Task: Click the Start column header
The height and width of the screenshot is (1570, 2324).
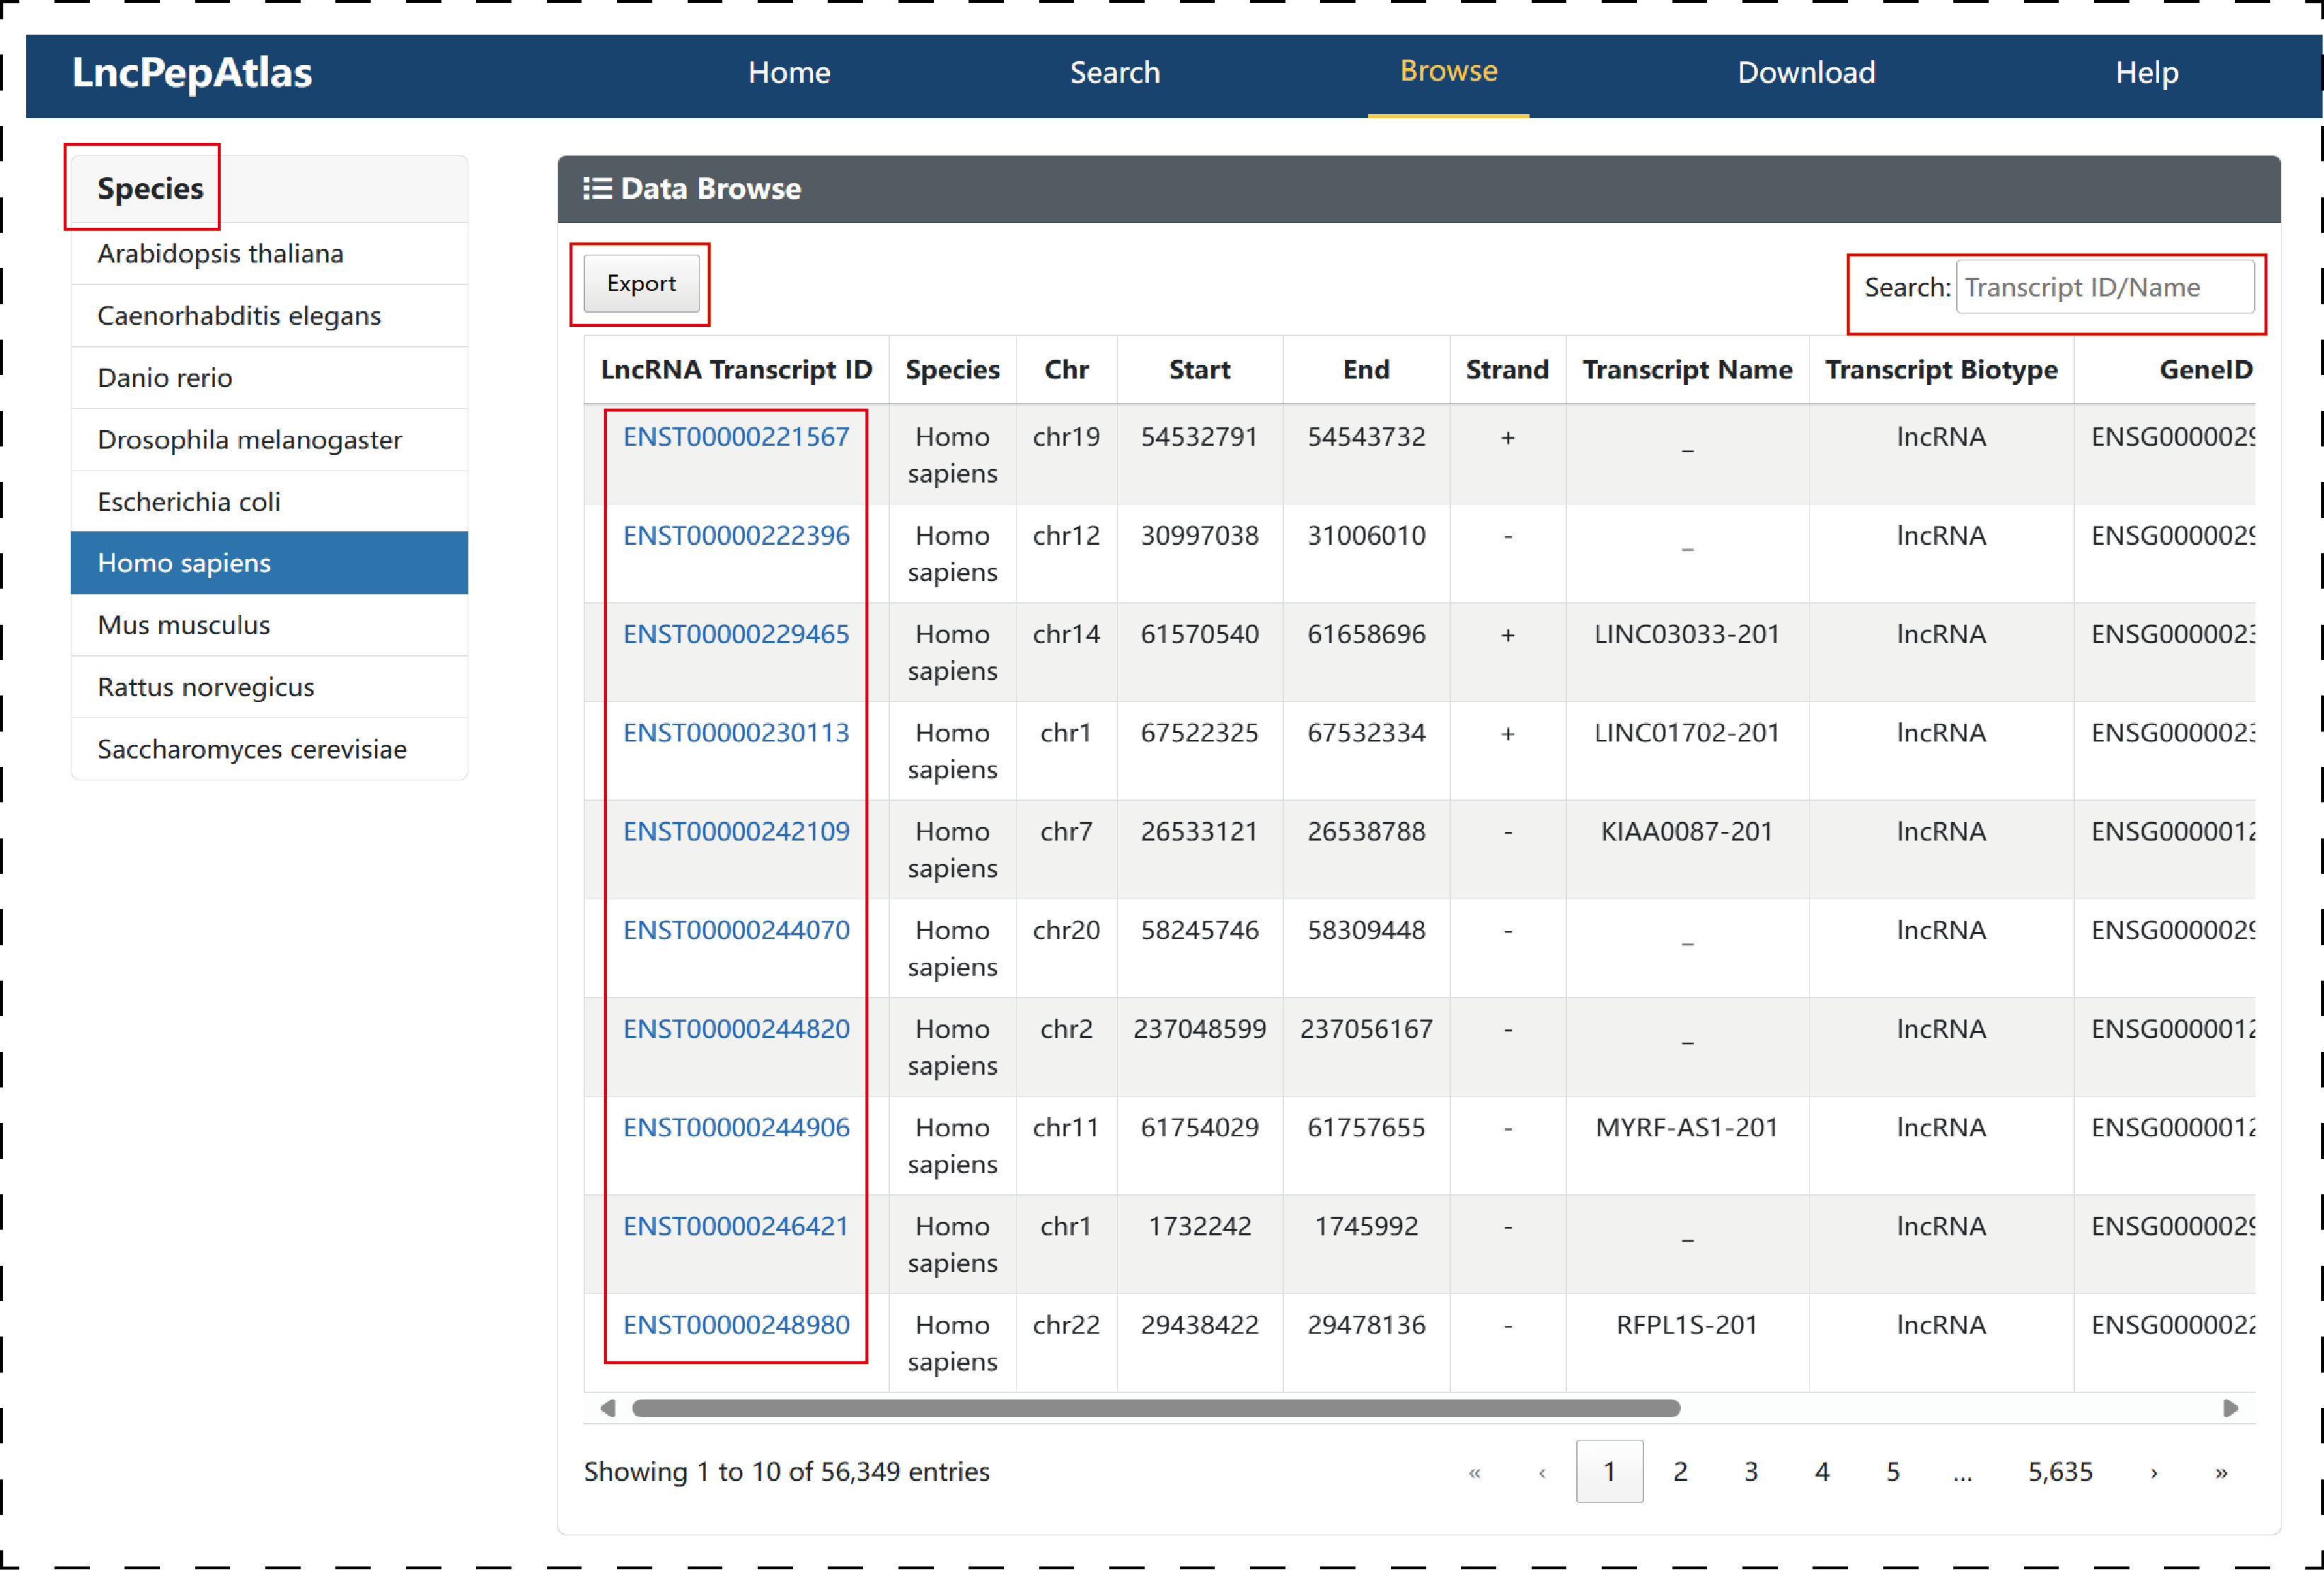Action: coord(1199,370)
